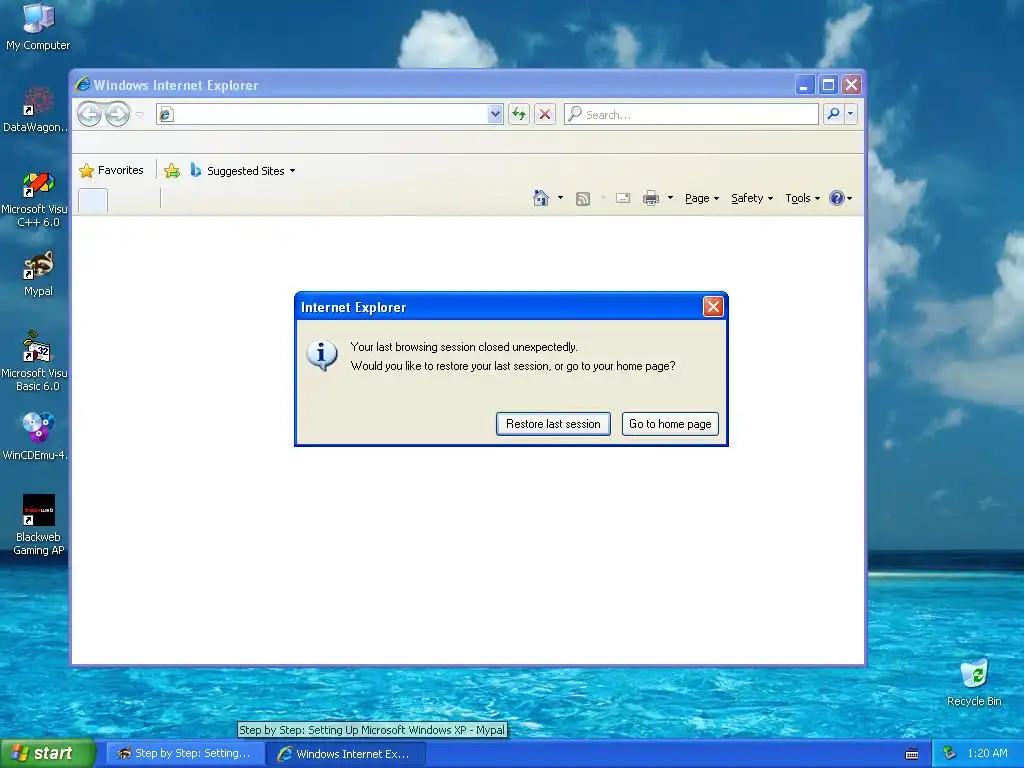Minimize the Internet Explorer window
This screenshot has height=768, width=1024.
coord(804,85)
